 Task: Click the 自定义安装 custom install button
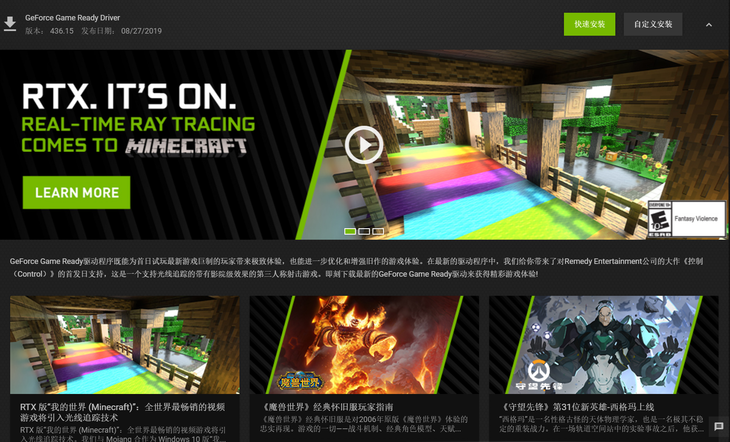click(x=653, y=24)
